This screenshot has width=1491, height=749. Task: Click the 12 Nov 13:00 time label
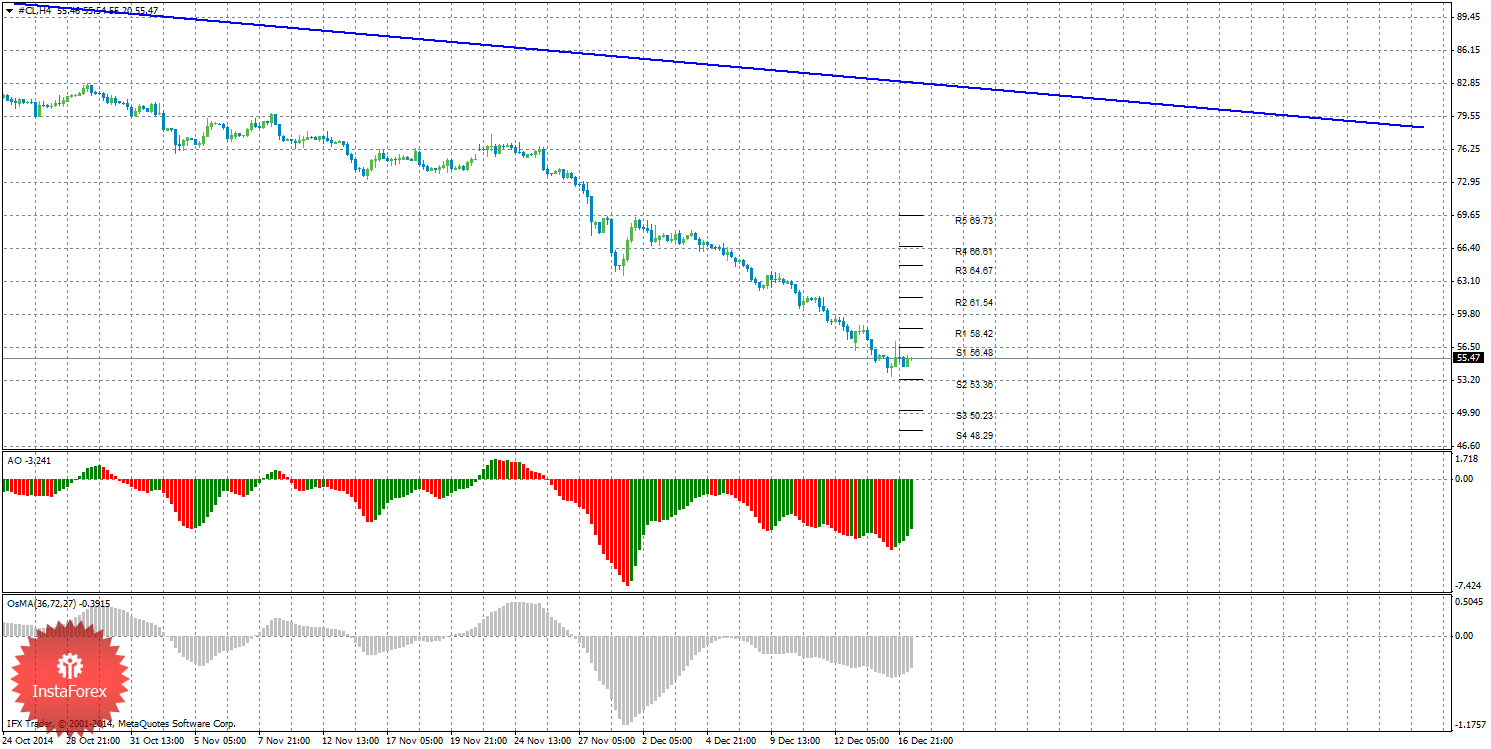coord(350,741)
